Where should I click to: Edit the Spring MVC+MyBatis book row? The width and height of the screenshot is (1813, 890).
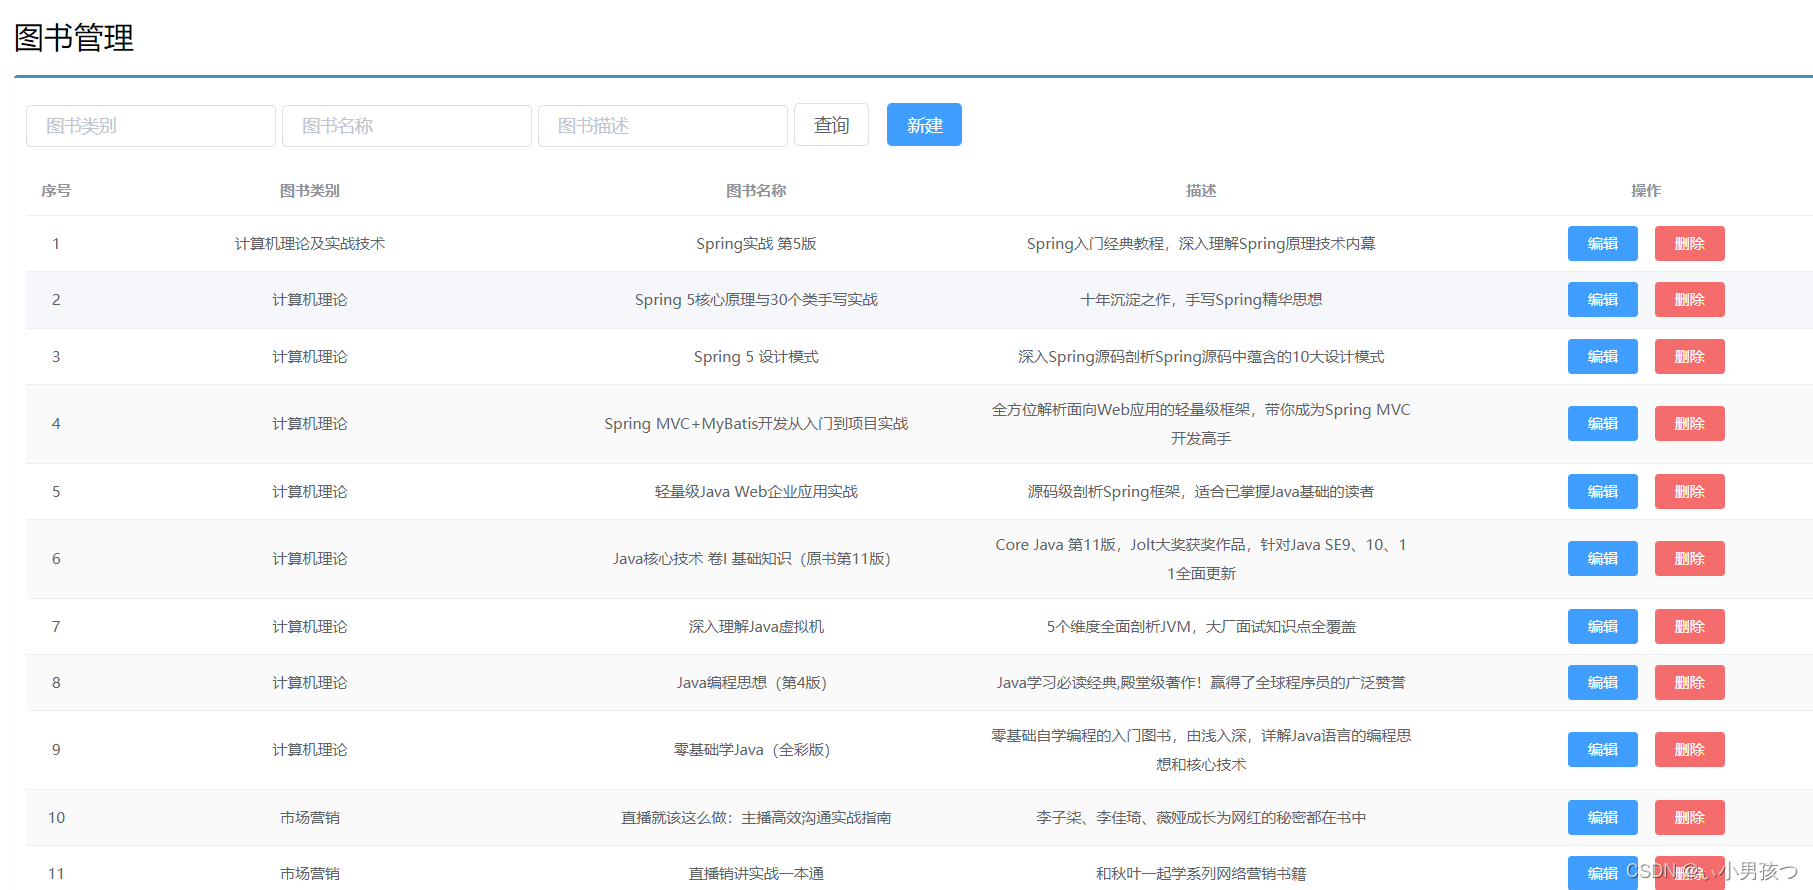coord(1602,424)
